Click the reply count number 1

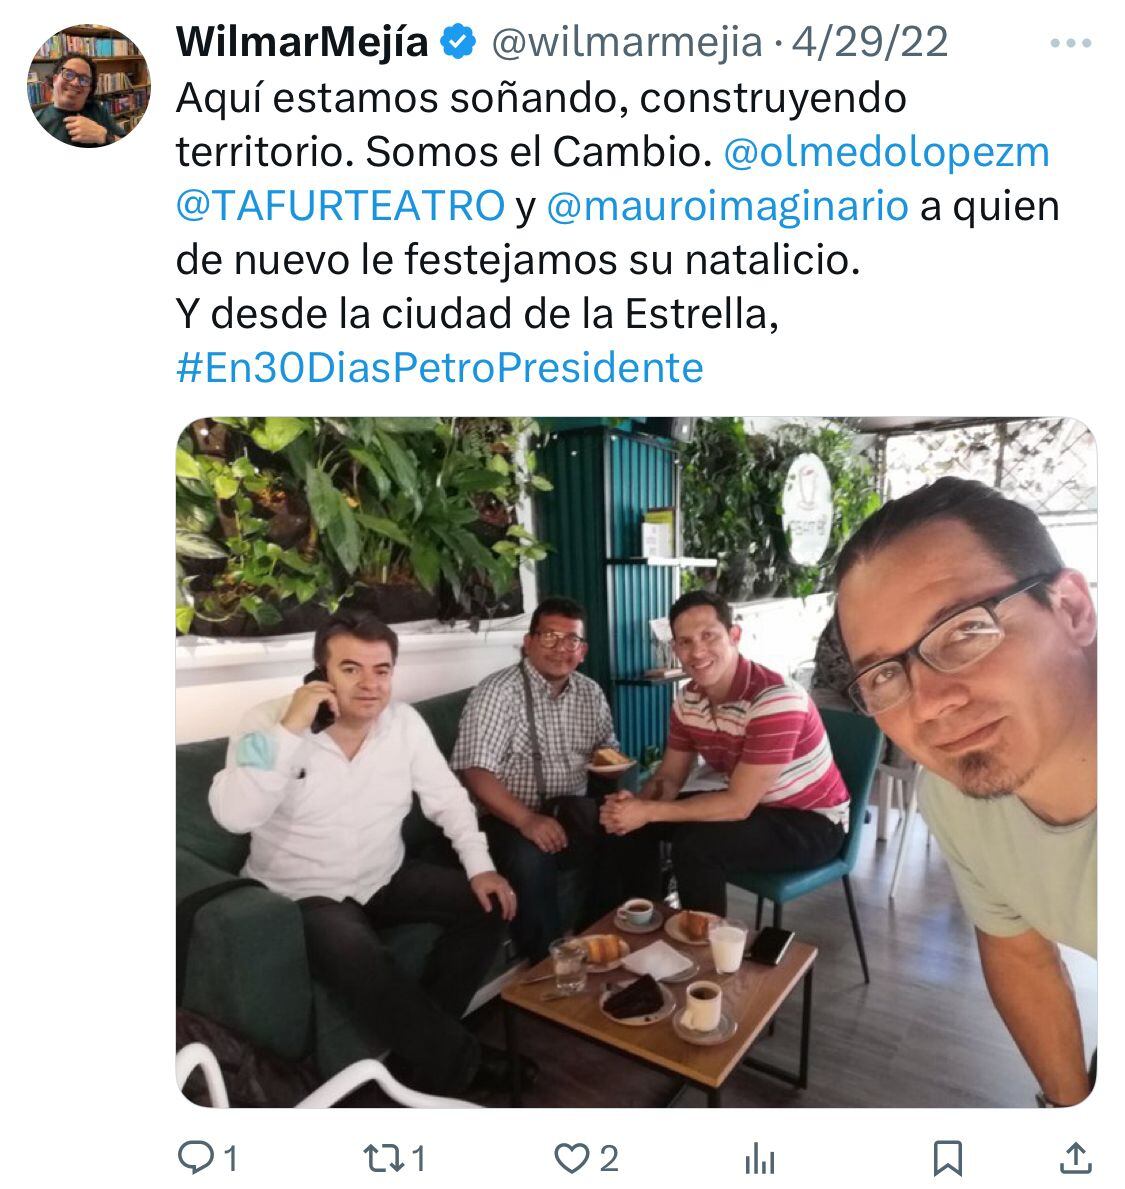(x=230, y=1159)
